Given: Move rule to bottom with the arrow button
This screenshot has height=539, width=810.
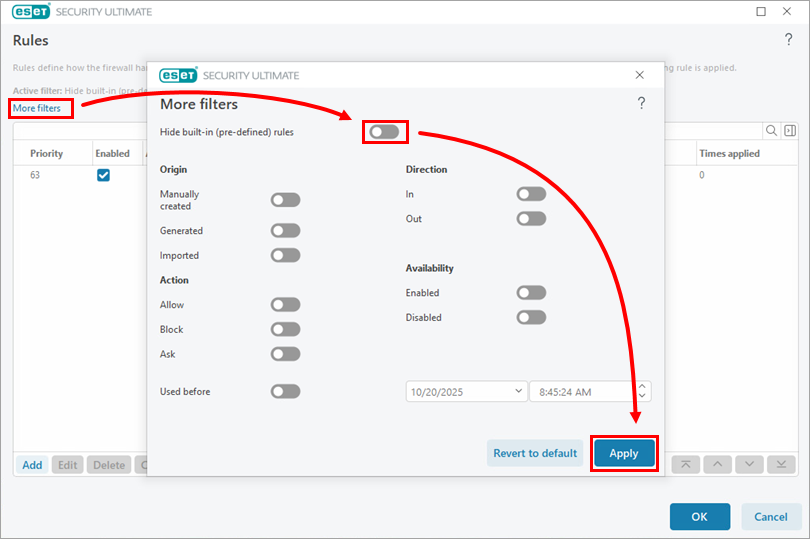Looking at the screenshot, I should coord(780,464).
